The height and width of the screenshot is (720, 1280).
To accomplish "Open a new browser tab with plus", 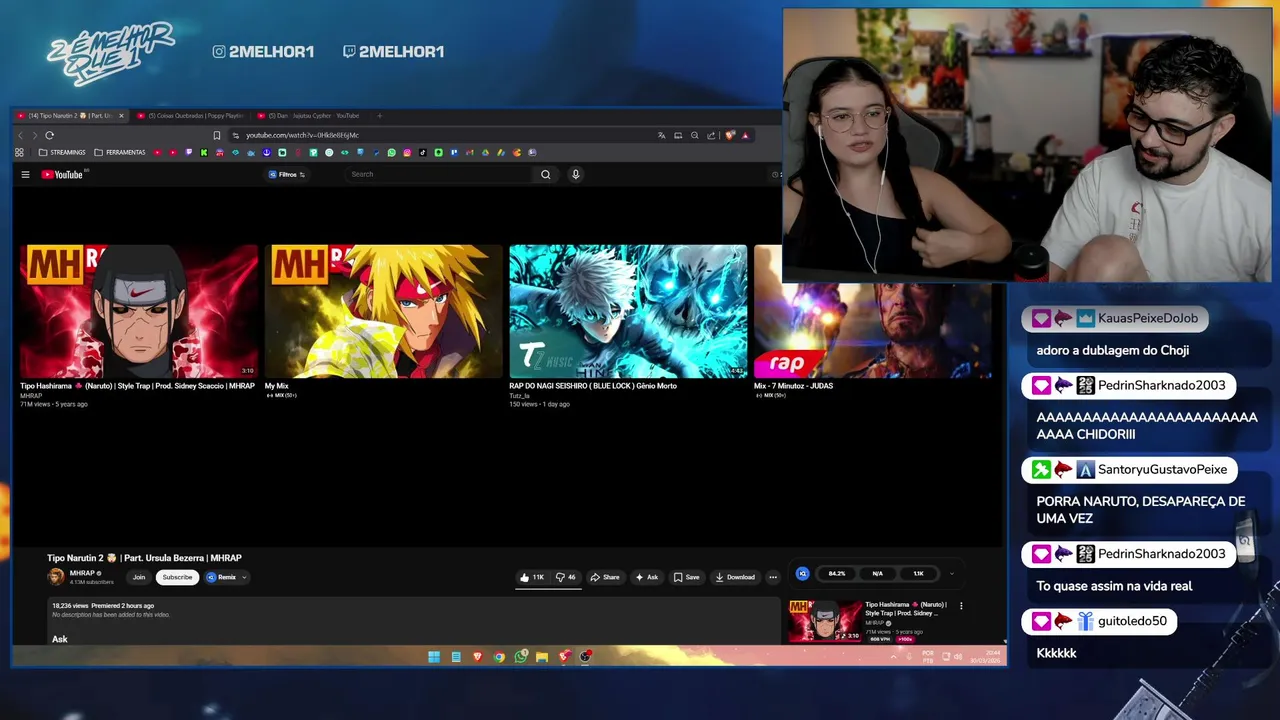I will [x=379, y=116].
